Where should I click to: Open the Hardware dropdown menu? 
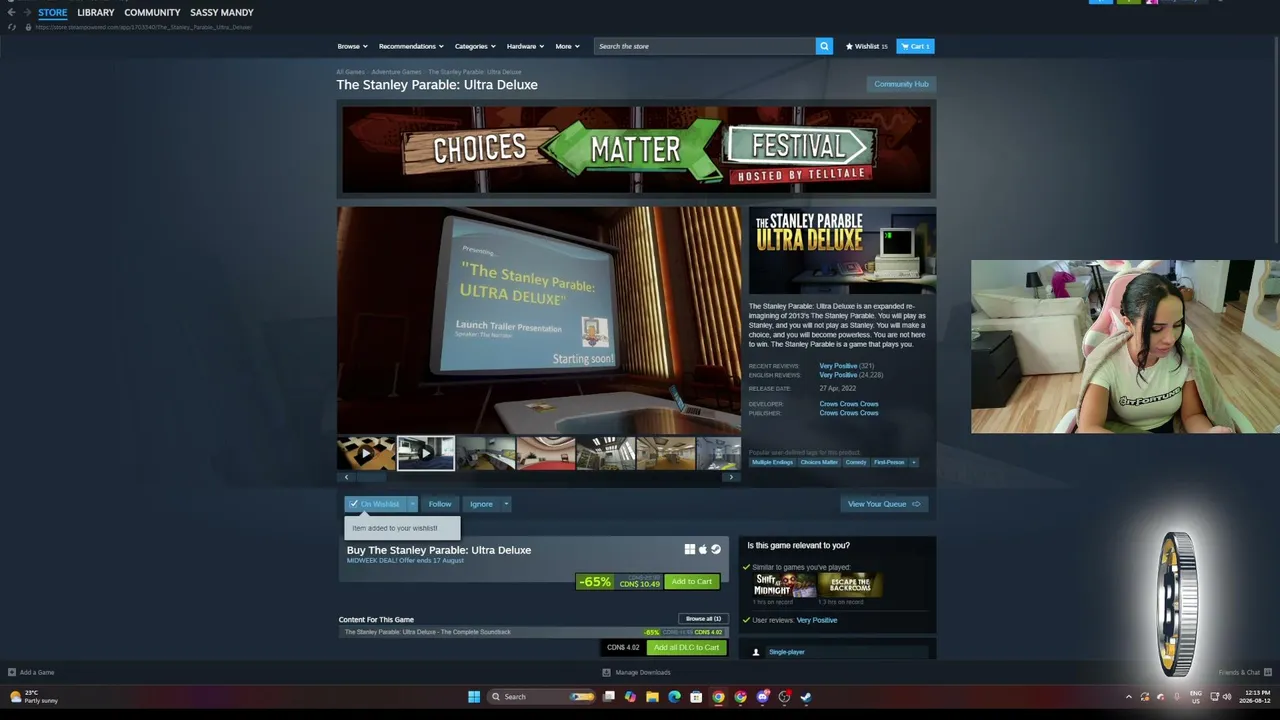coord(525,46)
